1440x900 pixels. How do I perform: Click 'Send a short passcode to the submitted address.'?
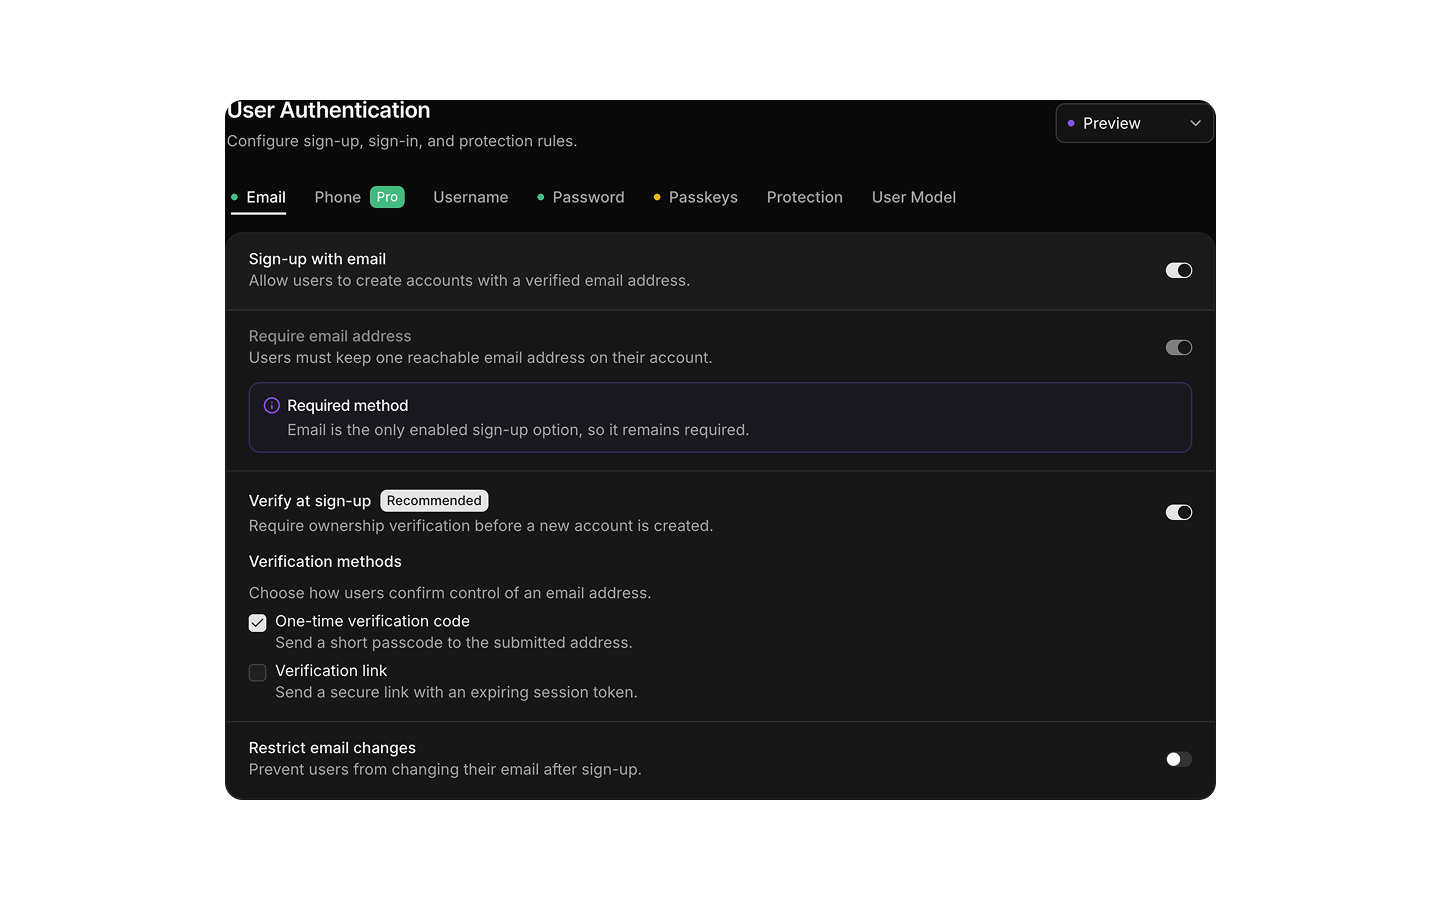tap(454, 642)
